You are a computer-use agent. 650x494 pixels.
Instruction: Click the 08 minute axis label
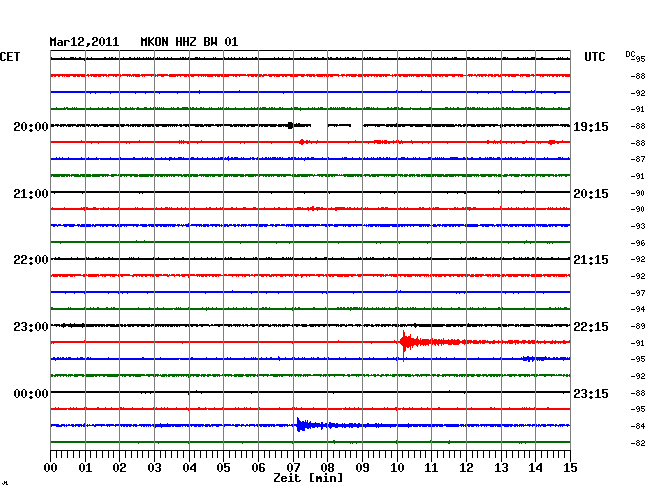327,467
